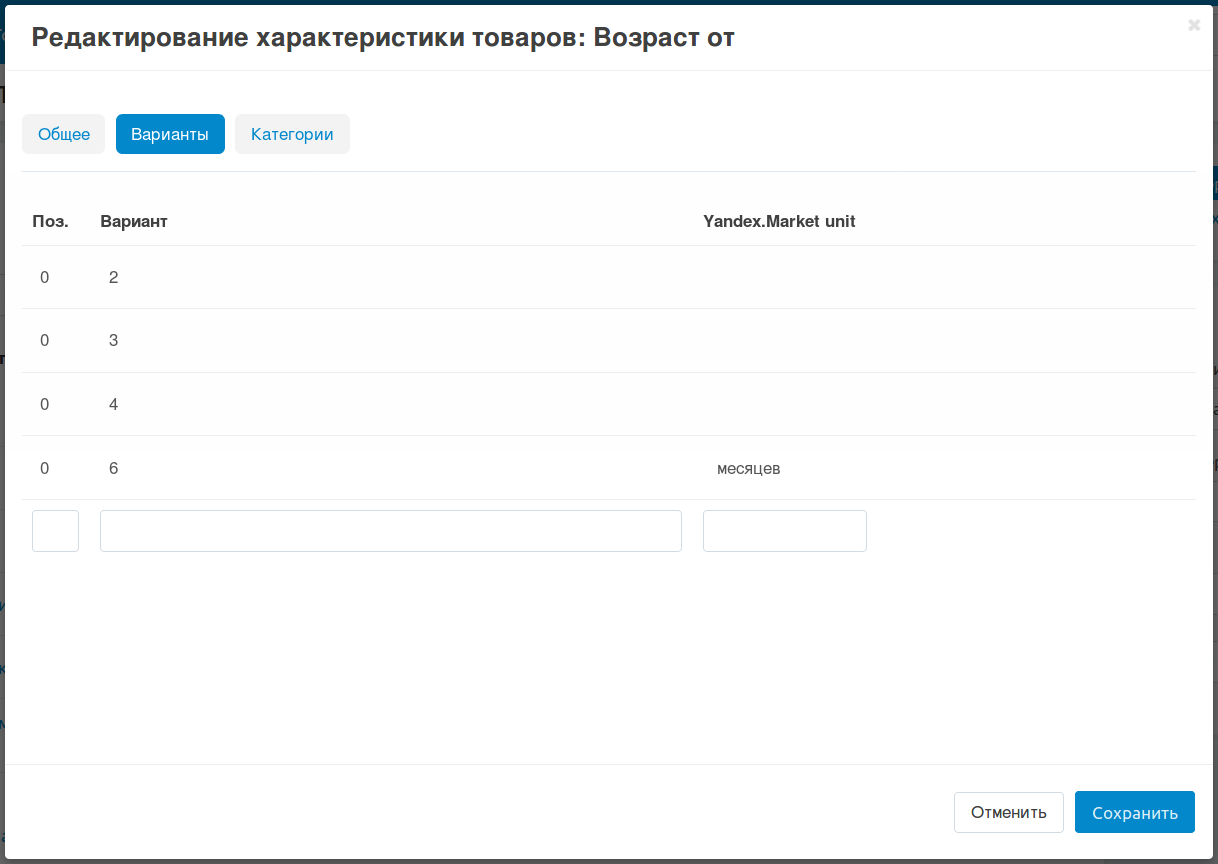Edit the variant value 6
The width and height of the screenshot is (1218, 864).
coord(113,468)
